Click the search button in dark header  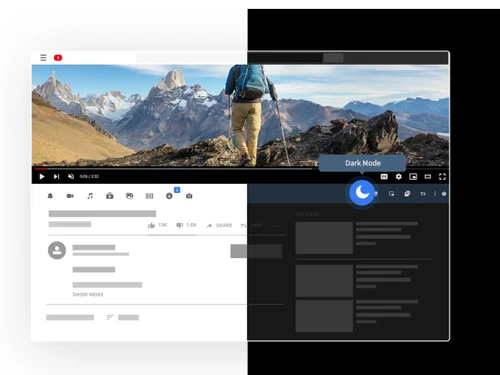point(333,58)
